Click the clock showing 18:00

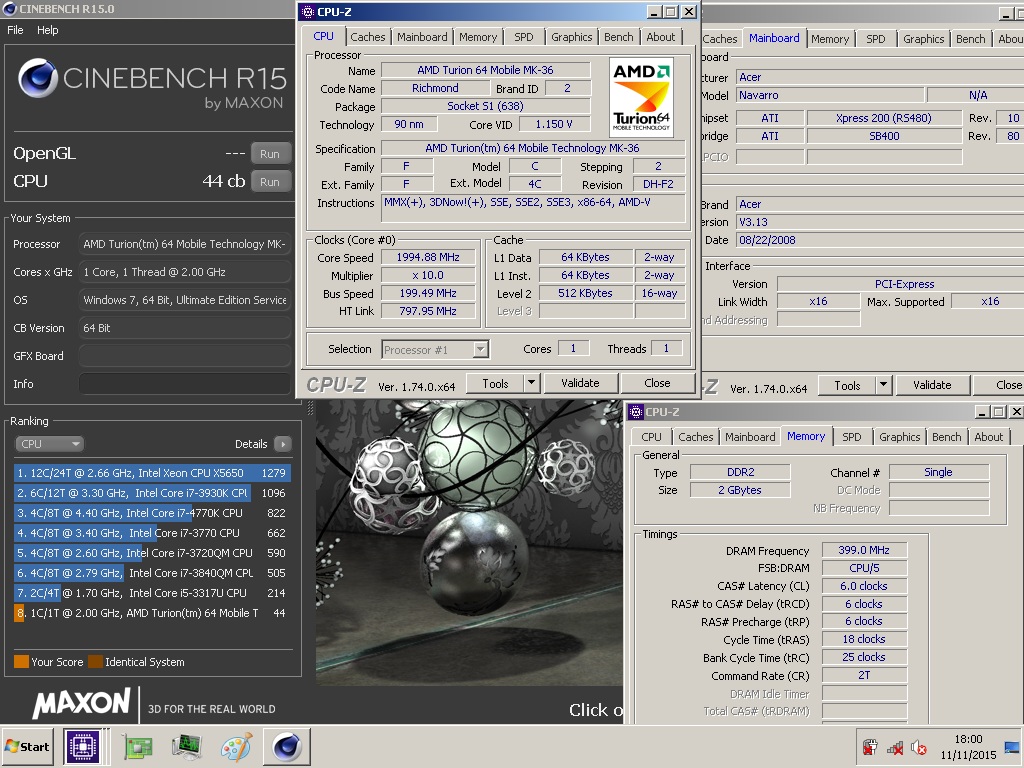pyautogui.click(x=968, y=739)
